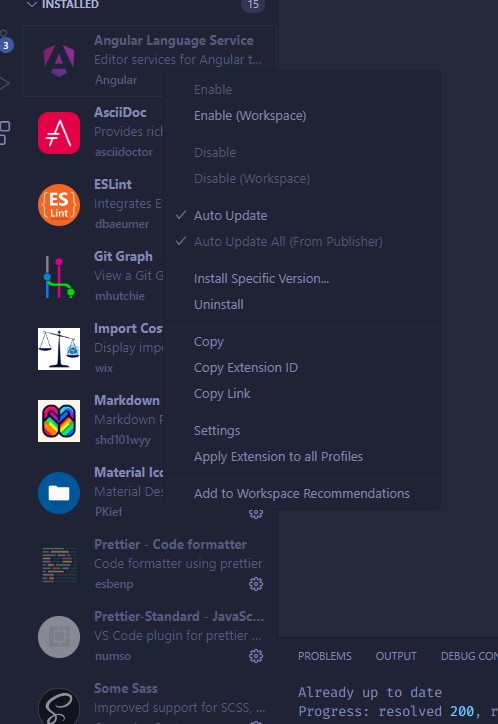The height and width of the screenshot is (724, 498).
Task: Open the ESLint extension title
Action: [x=113, y=184]
